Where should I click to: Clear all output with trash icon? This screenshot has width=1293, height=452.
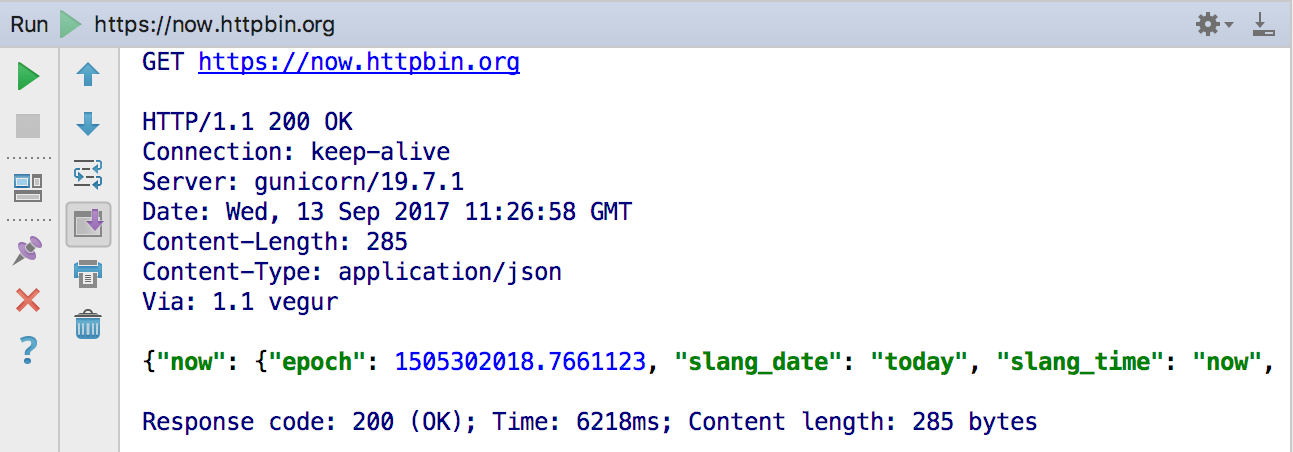[x=88, y=324]
